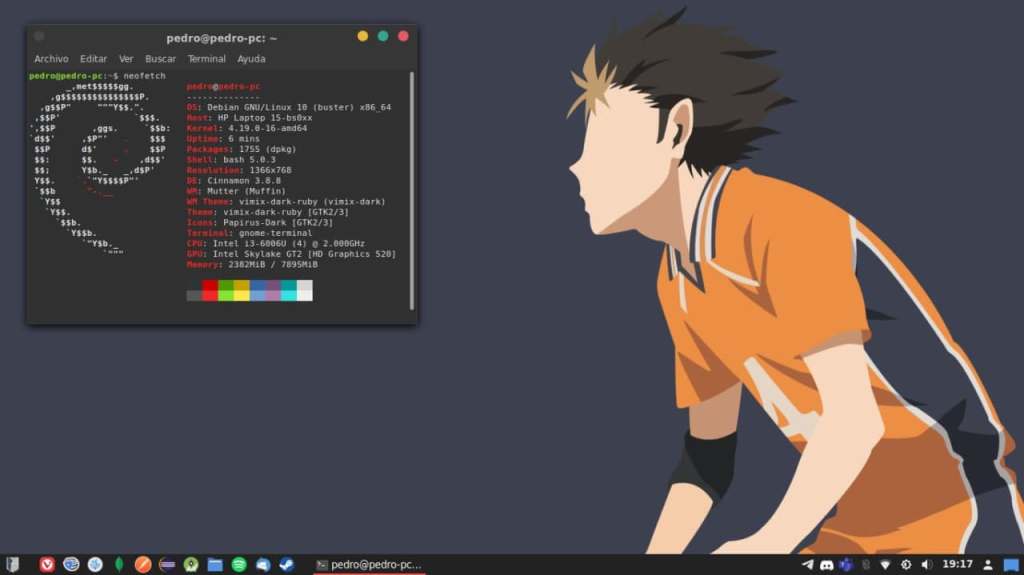Click the 19:17 clock applet
The height and width of the screenshot is (575, 1024).
click(x=957, y=565)
